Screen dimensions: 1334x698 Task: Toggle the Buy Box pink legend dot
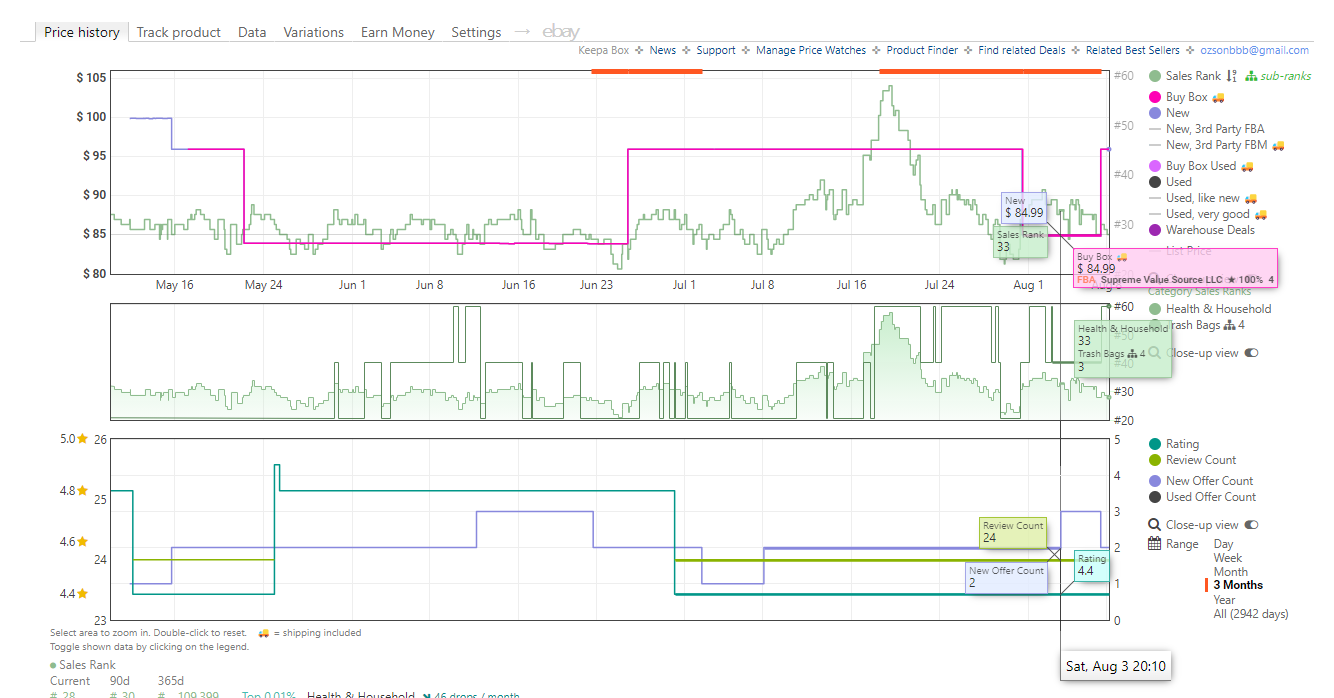click(x=1155, y=97)
